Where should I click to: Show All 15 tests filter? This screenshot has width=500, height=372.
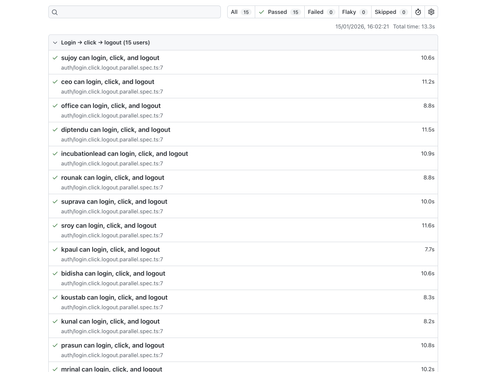pos(241,12)
